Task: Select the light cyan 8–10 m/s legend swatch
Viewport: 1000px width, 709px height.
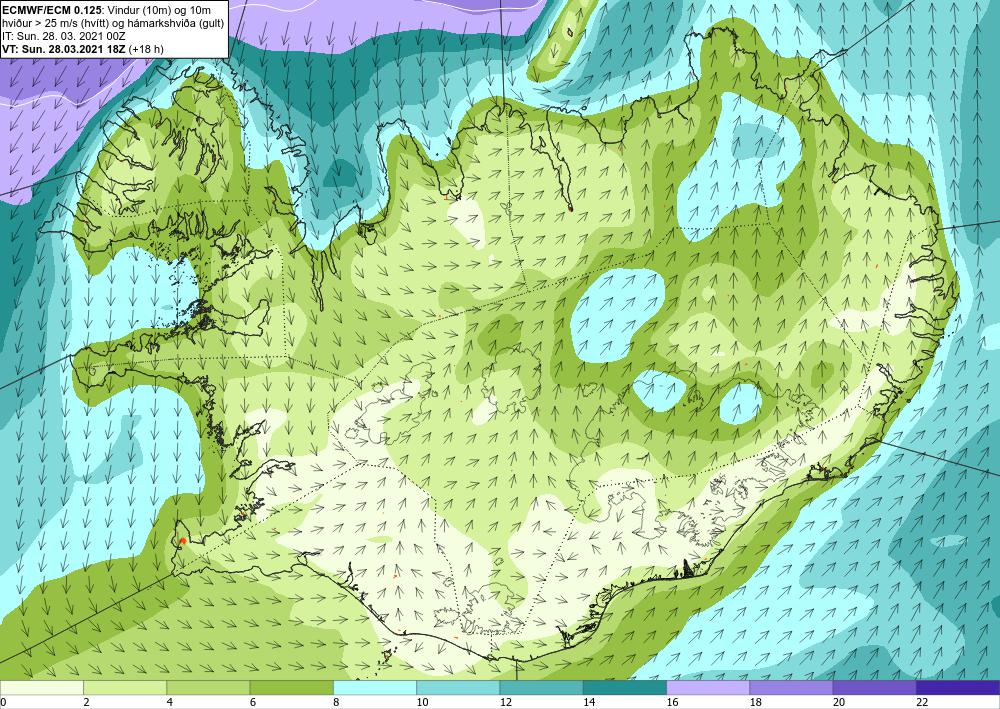Action: 375,687
